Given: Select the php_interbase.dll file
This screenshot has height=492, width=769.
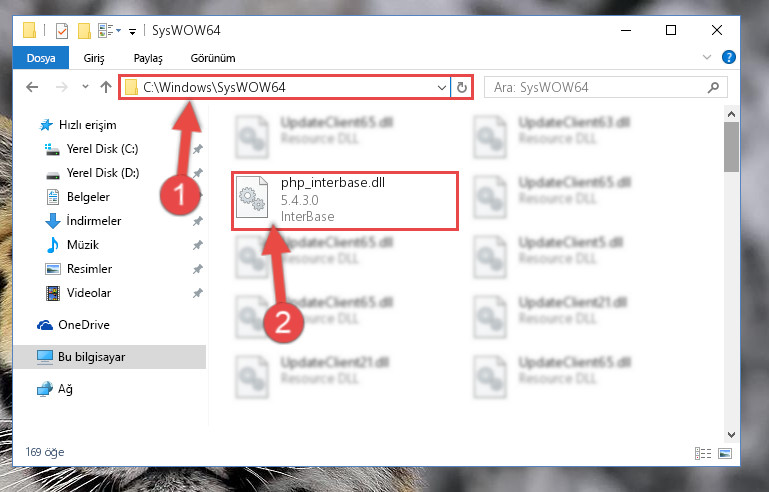Looking at the screenshot, I should (x=345, y=201).
